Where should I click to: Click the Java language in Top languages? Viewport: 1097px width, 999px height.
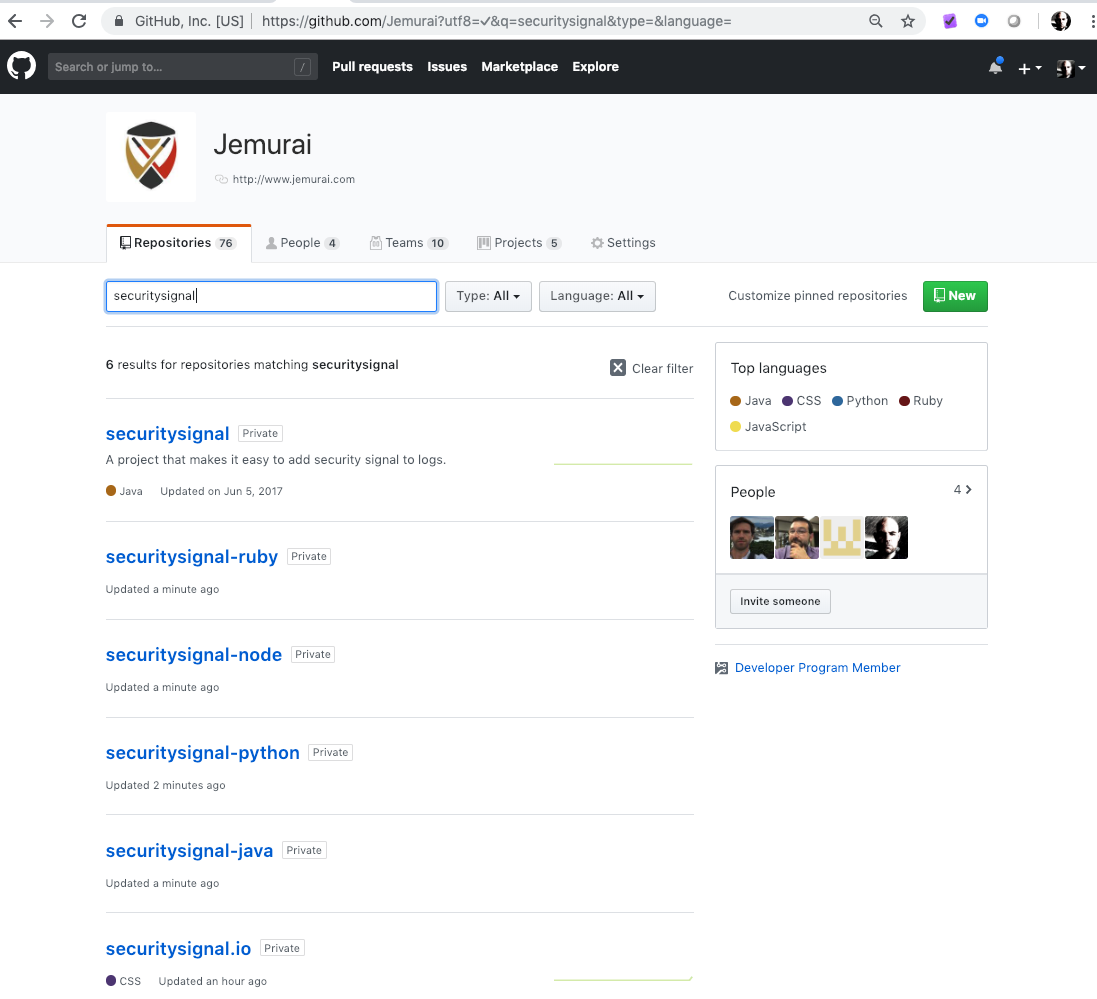pos(751,401)
